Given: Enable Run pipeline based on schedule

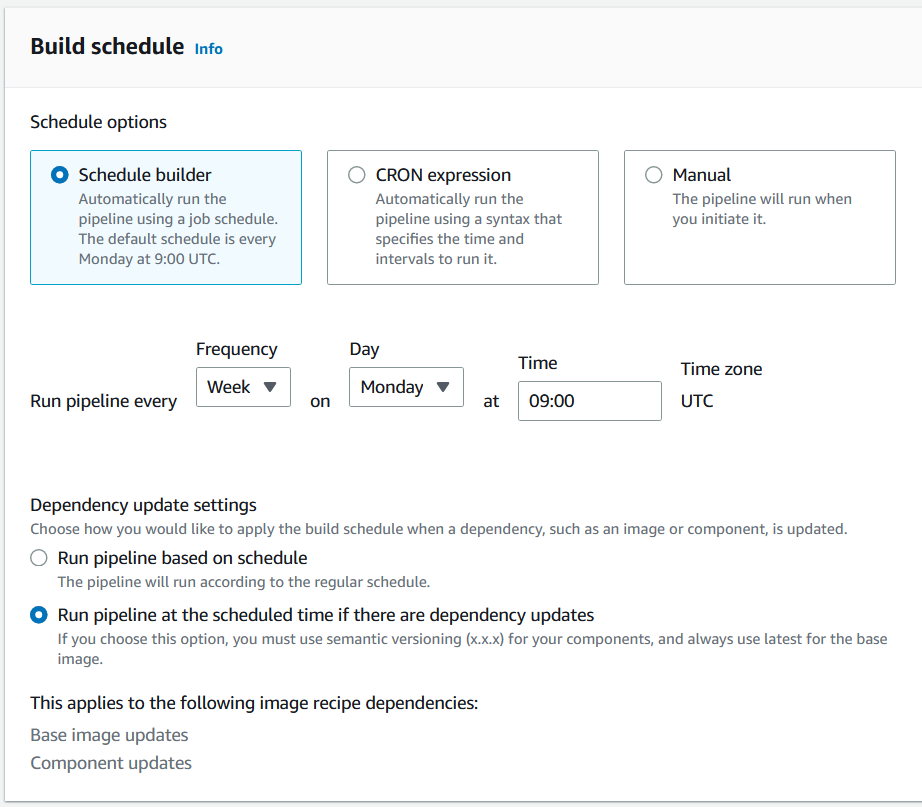Looking at the screenshot, I should click(37, 558).
